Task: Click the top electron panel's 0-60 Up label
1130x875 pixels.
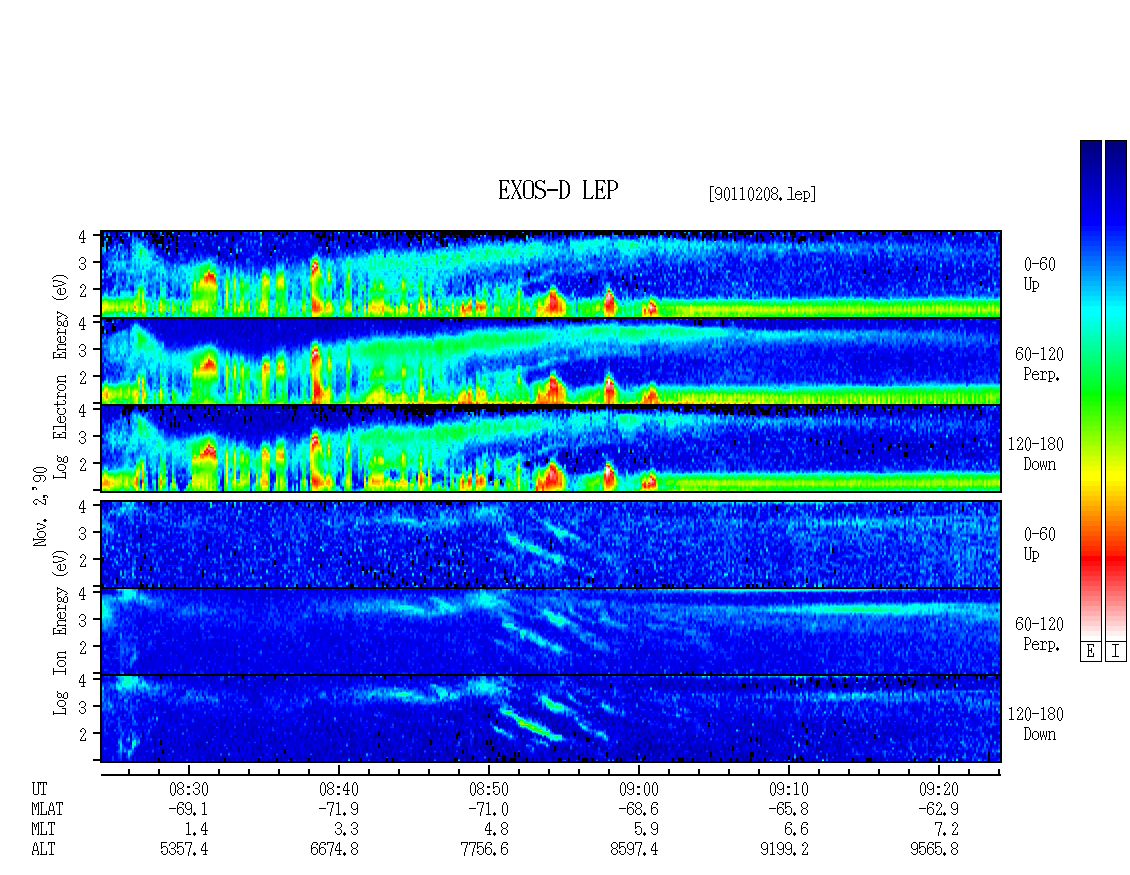Action: point(1039,275)
